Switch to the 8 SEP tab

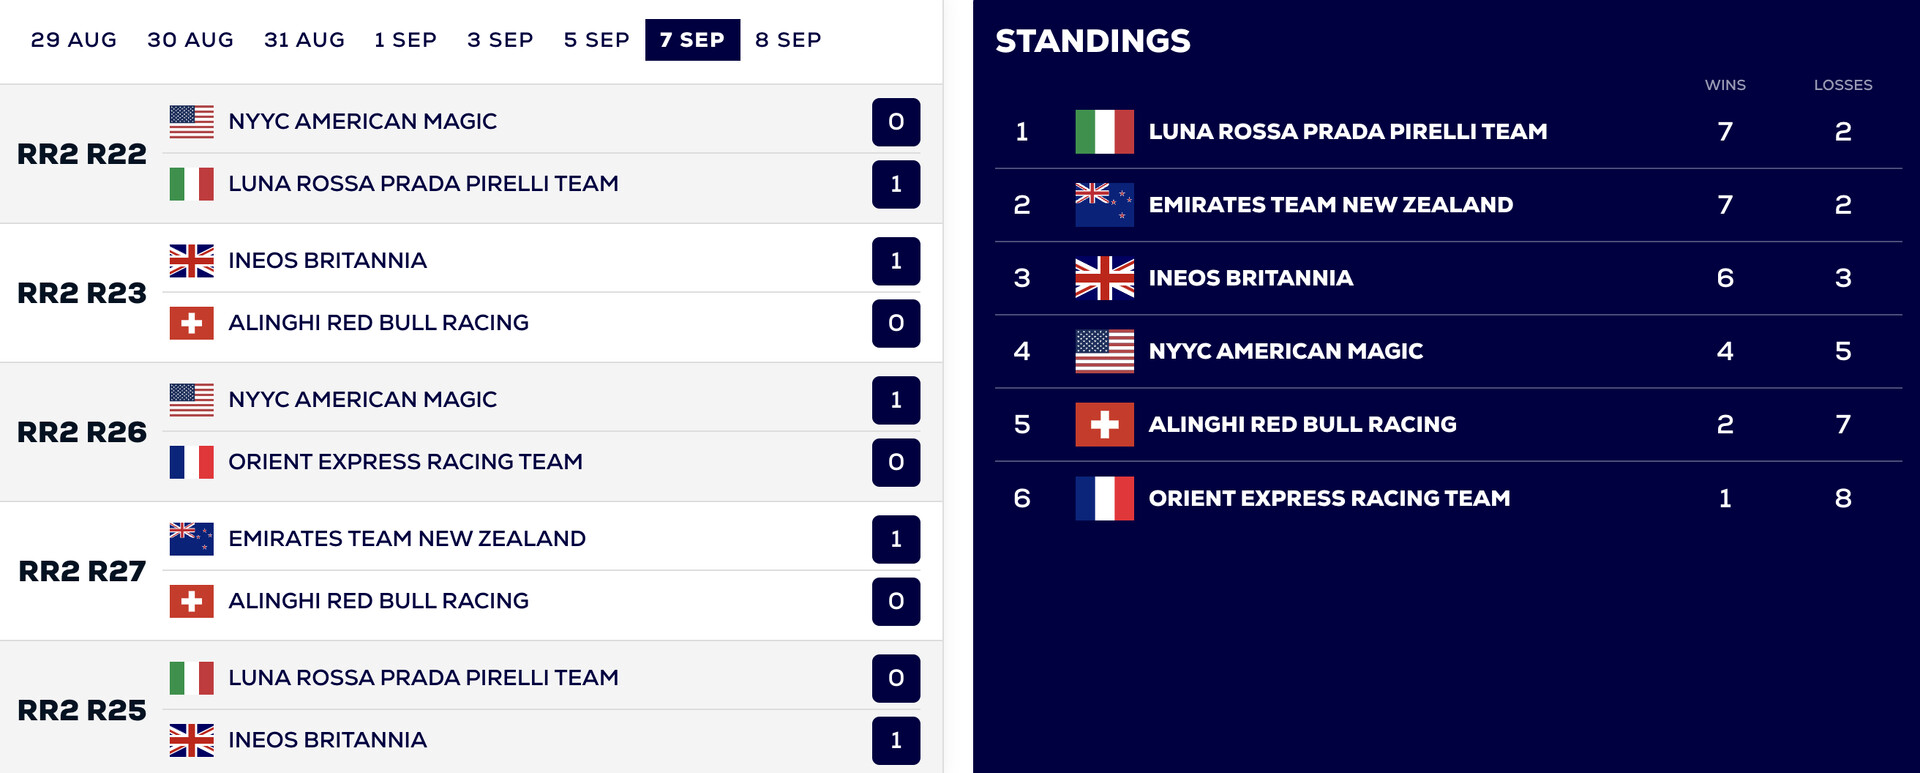click(788, 40)
